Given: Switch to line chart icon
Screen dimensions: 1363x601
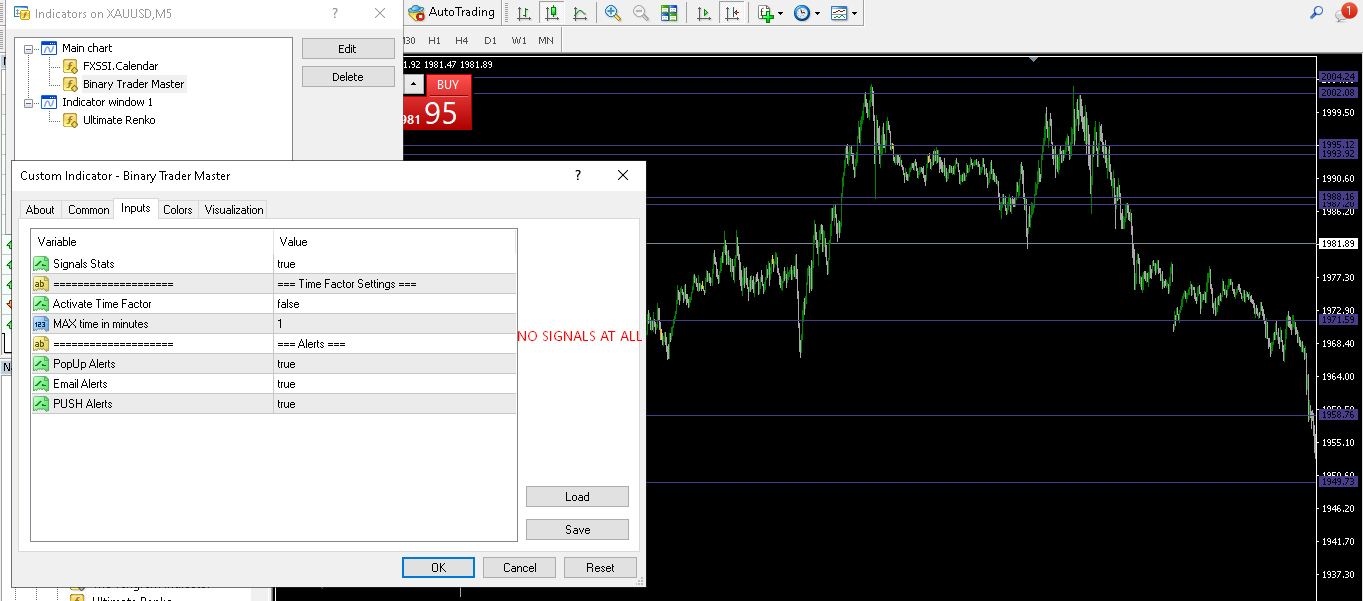Looking at the screenshot, I should pyautogui.click(x=580, y=13).
